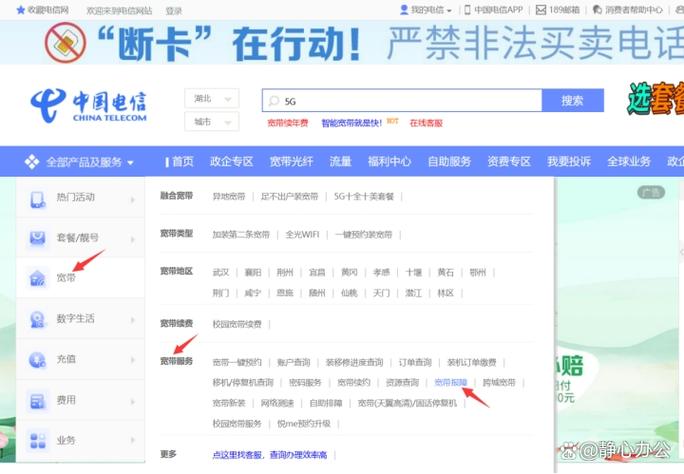
Task: Open the 湖北 province dropdown
Action: click(211, 99)
